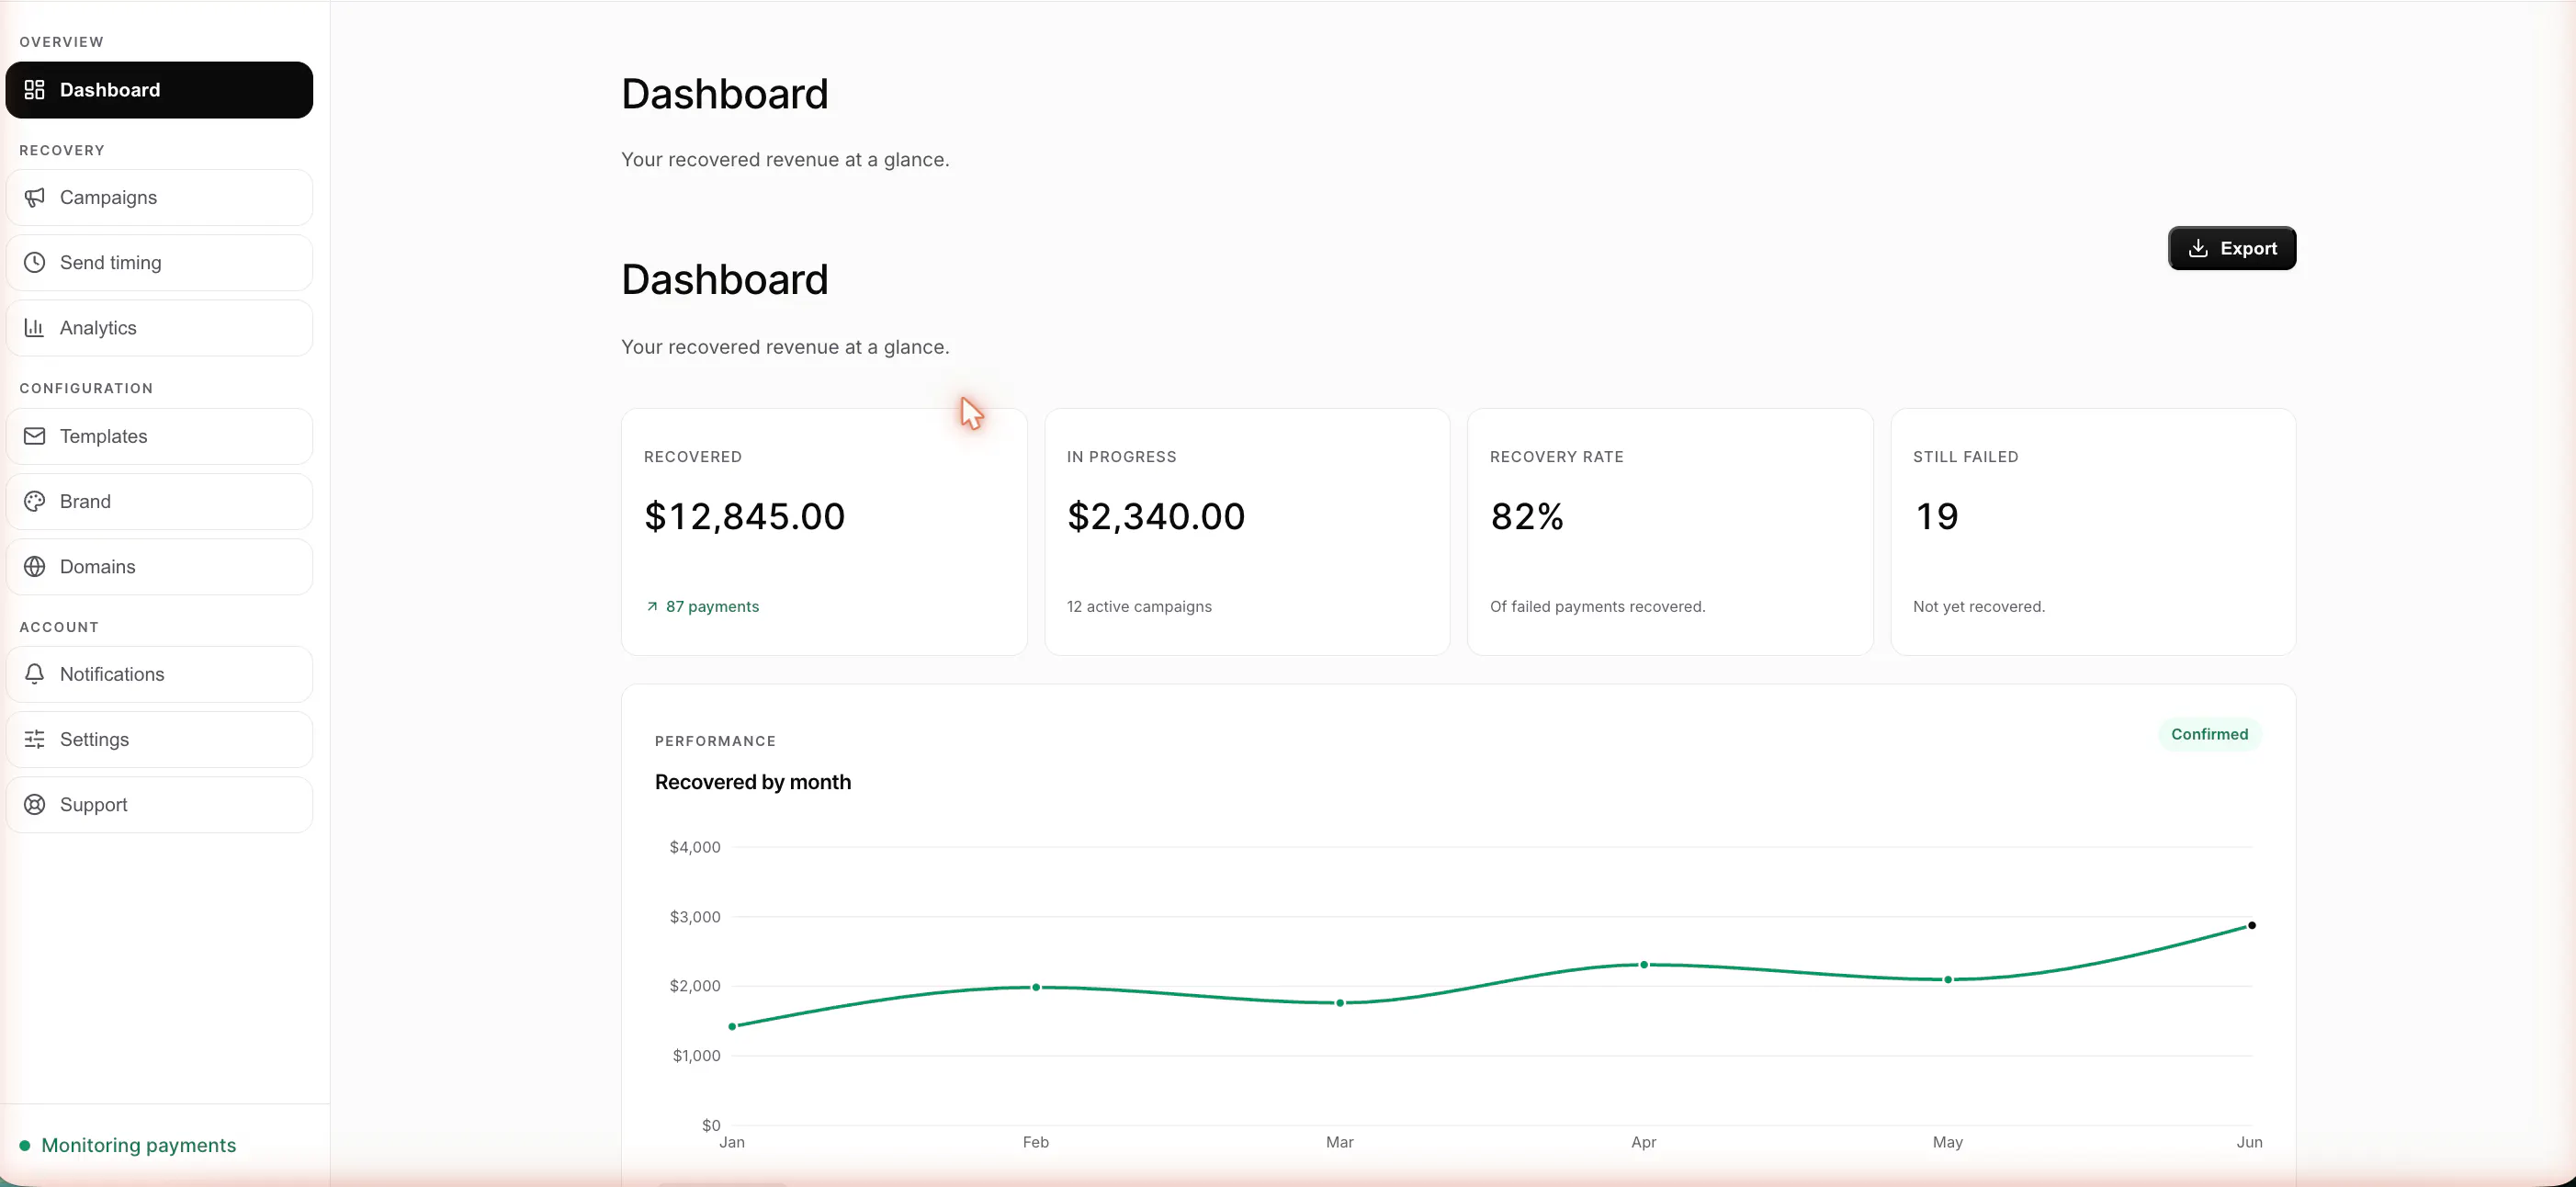Click the $1,000 axis label
This screenshot has height=1187, width=2576.
point(696,1056)
